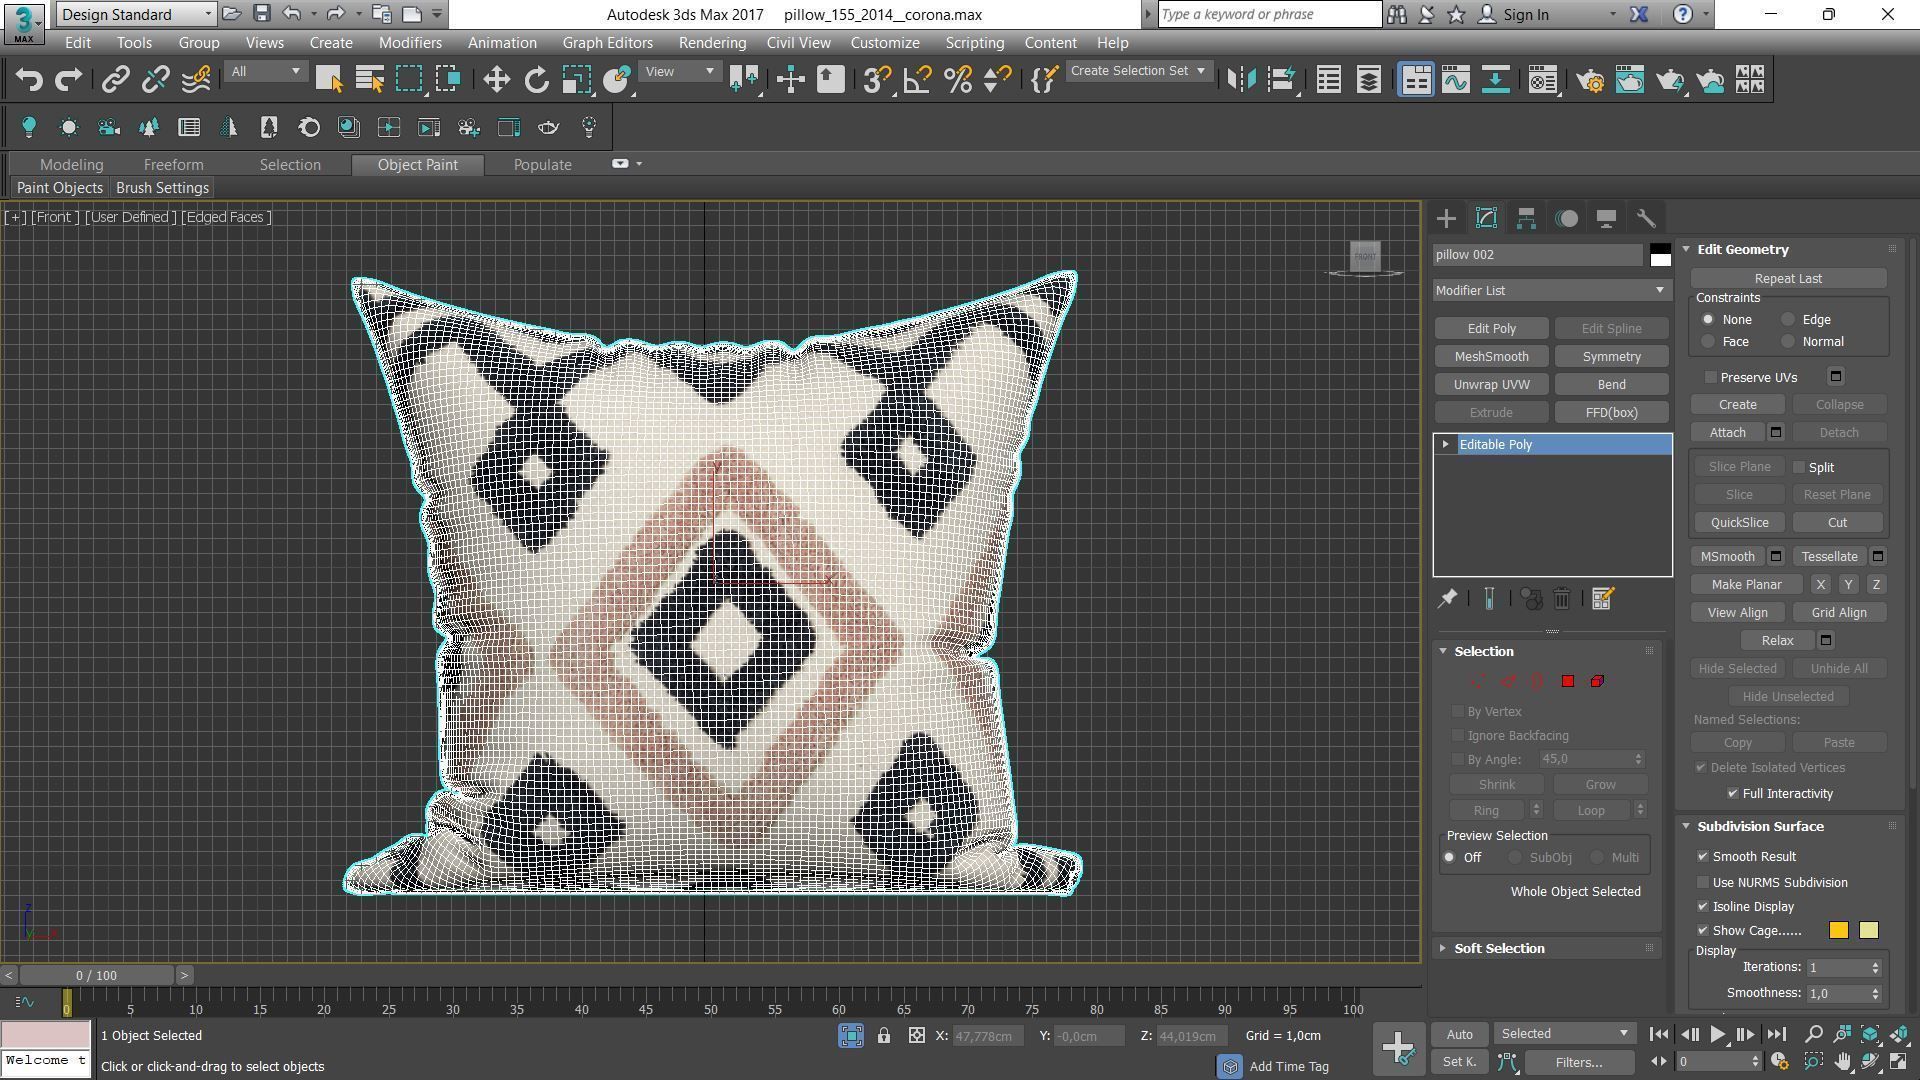Click the Iterations spinner arrows

click(1876, 968)
